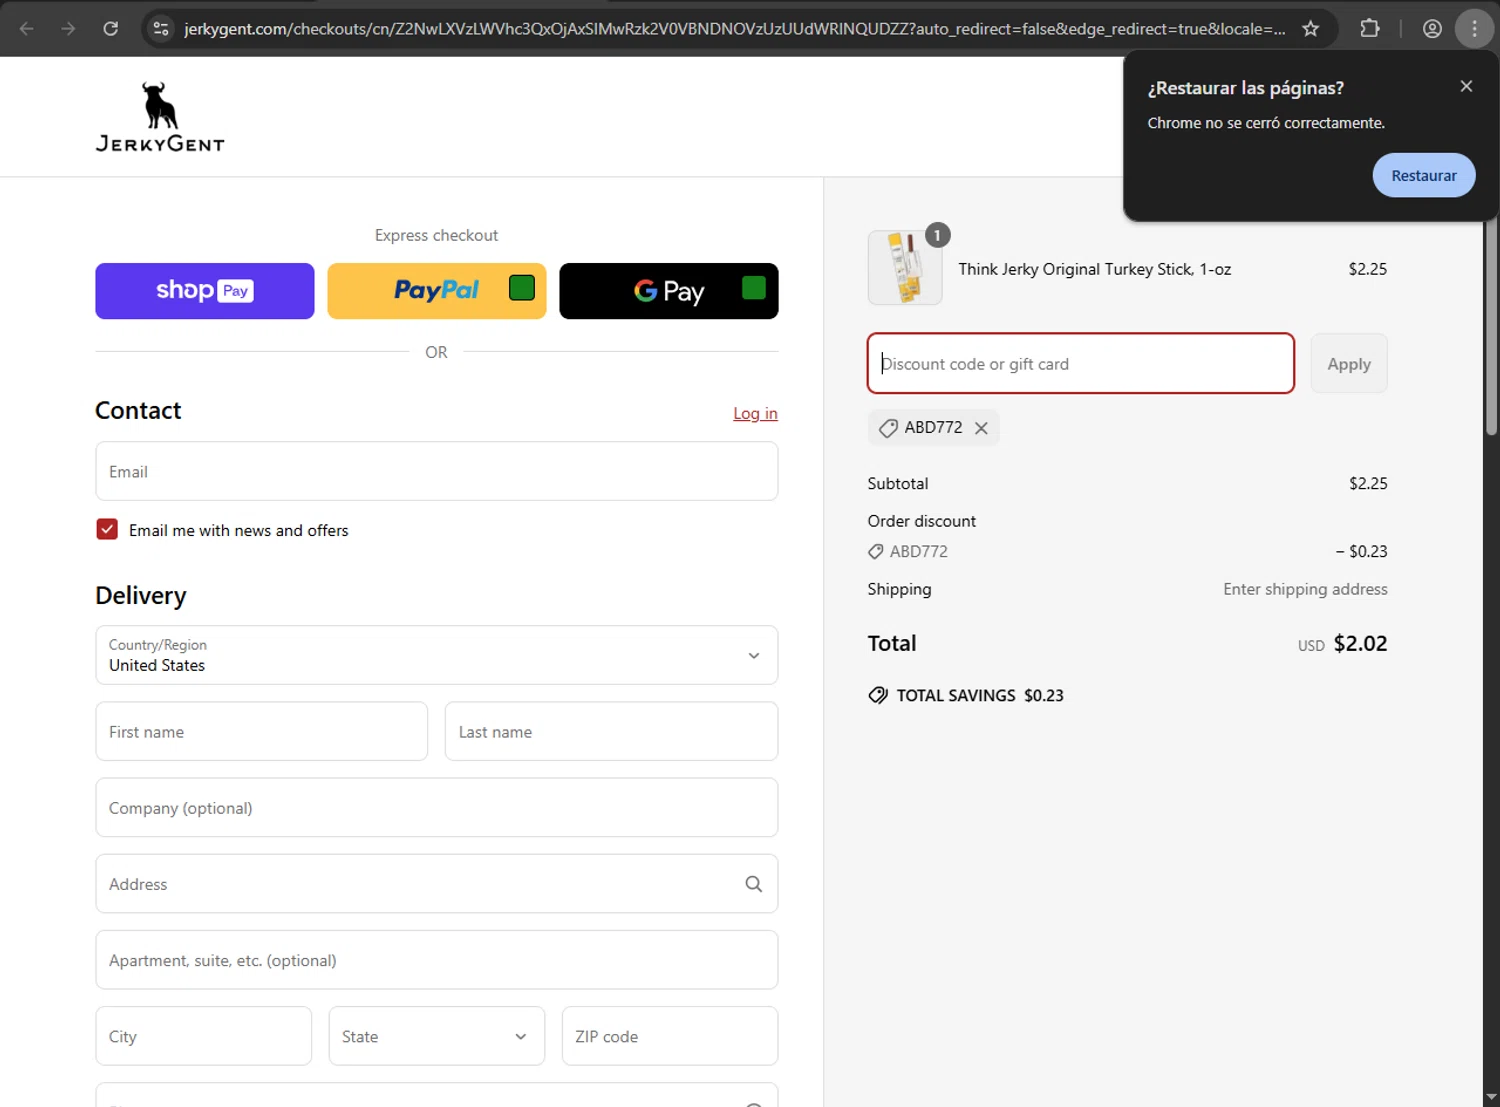
Task: Bookmark this page with the star icon
Action: (x=1311, y=28)
